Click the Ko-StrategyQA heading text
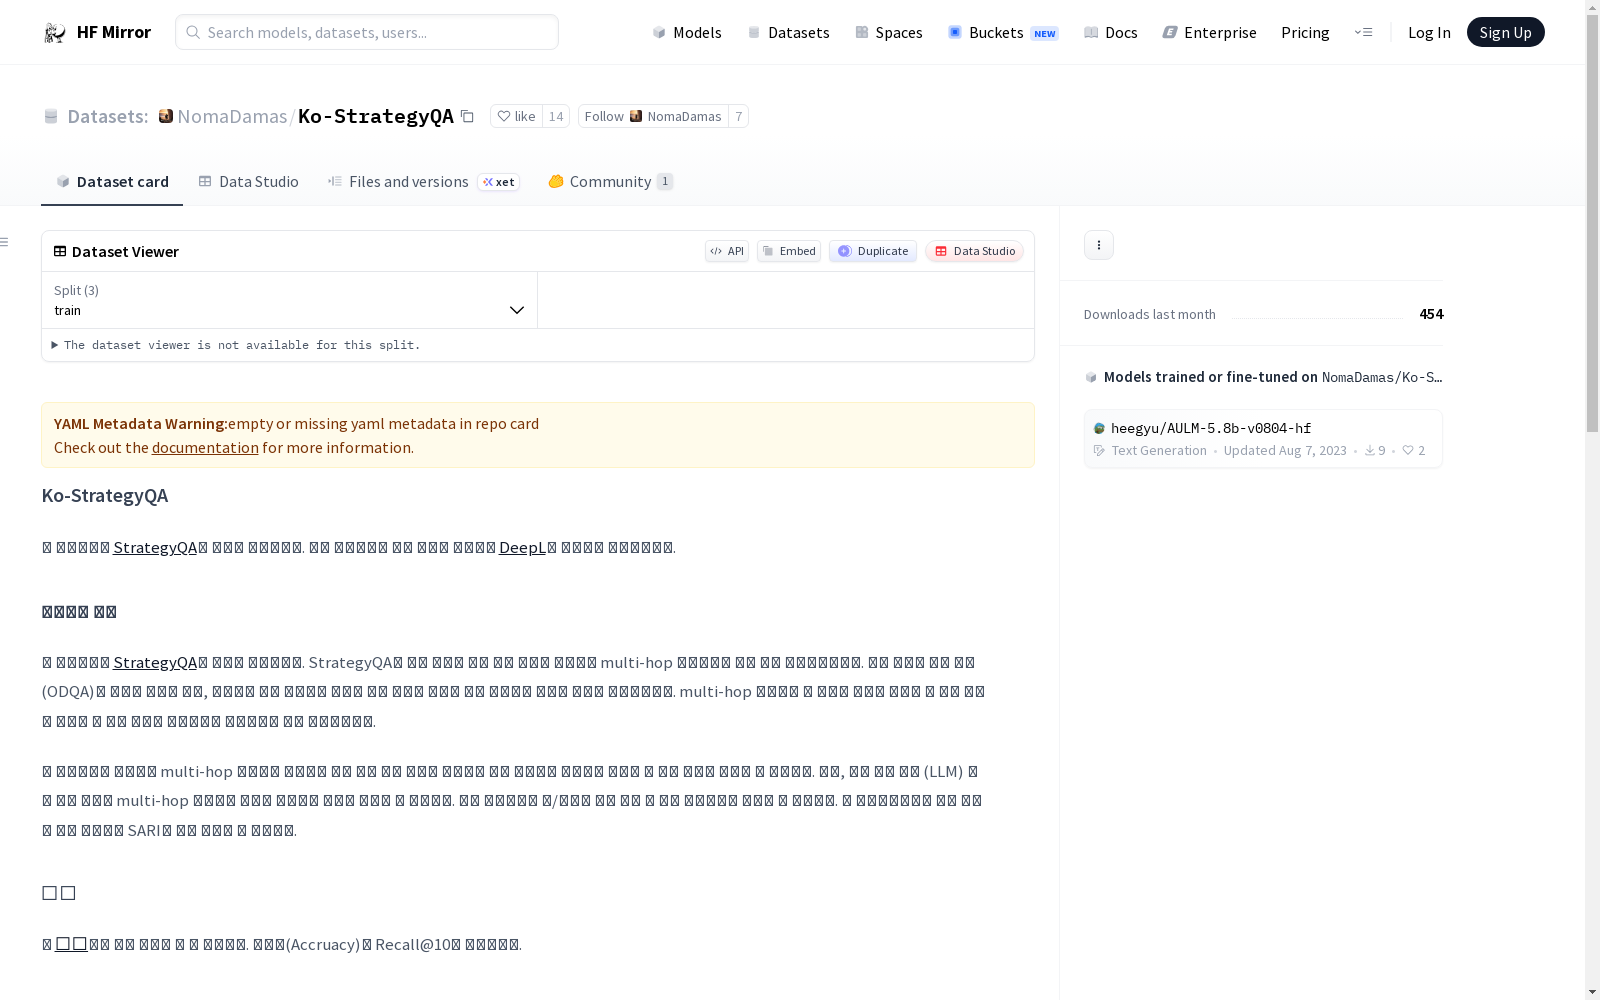Viewport: 1600px width, 1000px height. tap(105, 495)
